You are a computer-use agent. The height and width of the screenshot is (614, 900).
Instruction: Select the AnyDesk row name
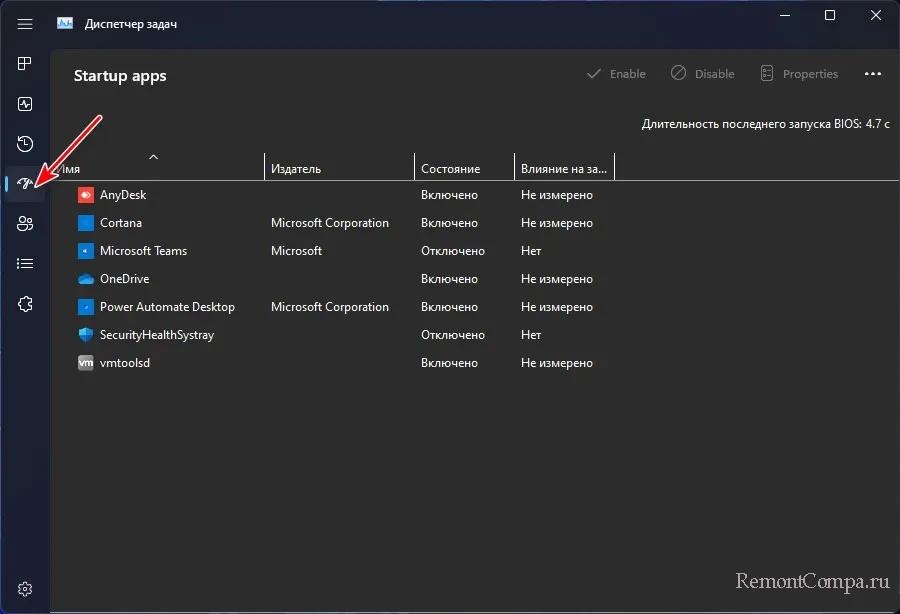(x=123, y=195)
